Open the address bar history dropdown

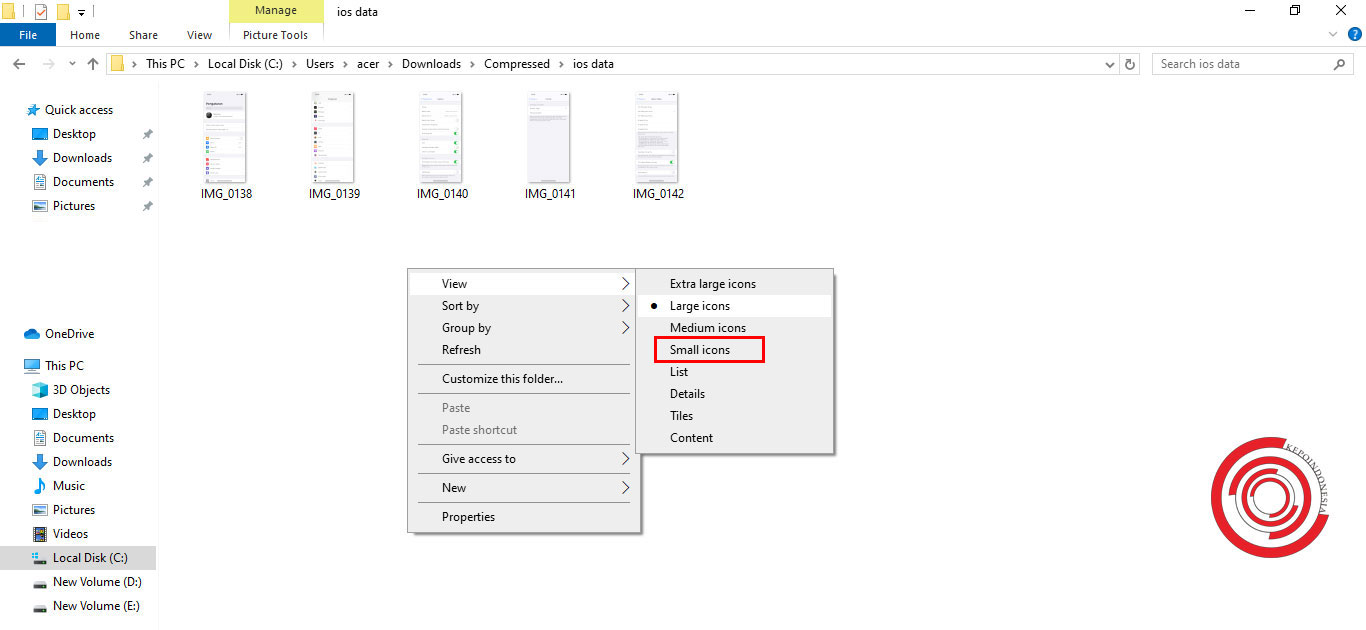pyautogui.click(x=1109, y=63)
